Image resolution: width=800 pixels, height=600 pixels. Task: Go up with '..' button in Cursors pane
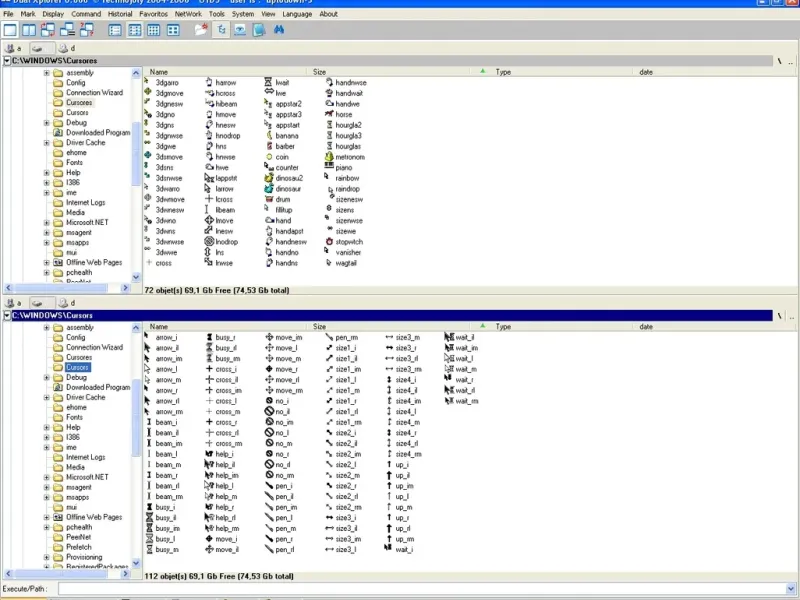791,316
